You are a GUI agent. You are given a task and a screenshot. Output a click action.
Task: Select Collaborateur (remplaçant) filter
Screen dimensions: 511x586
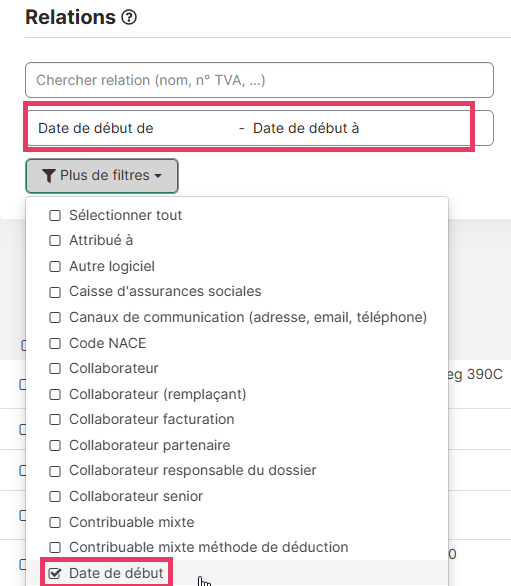(x=55, y=394)
